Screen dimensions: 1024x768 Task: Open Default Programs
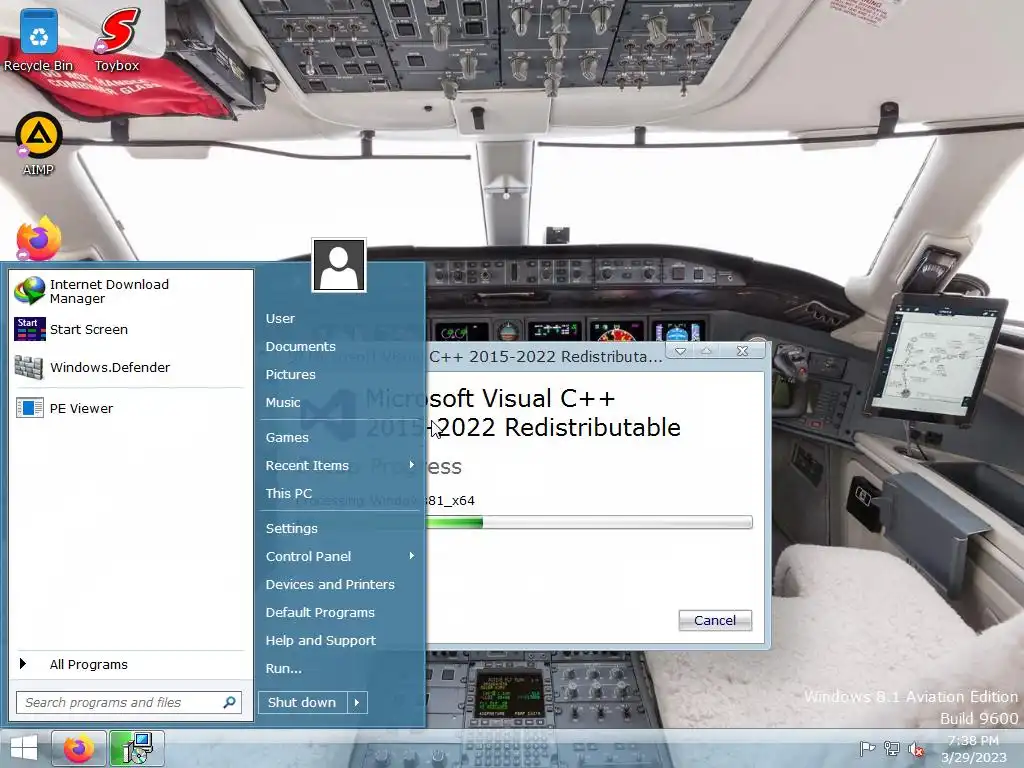(x=320, y=613)
